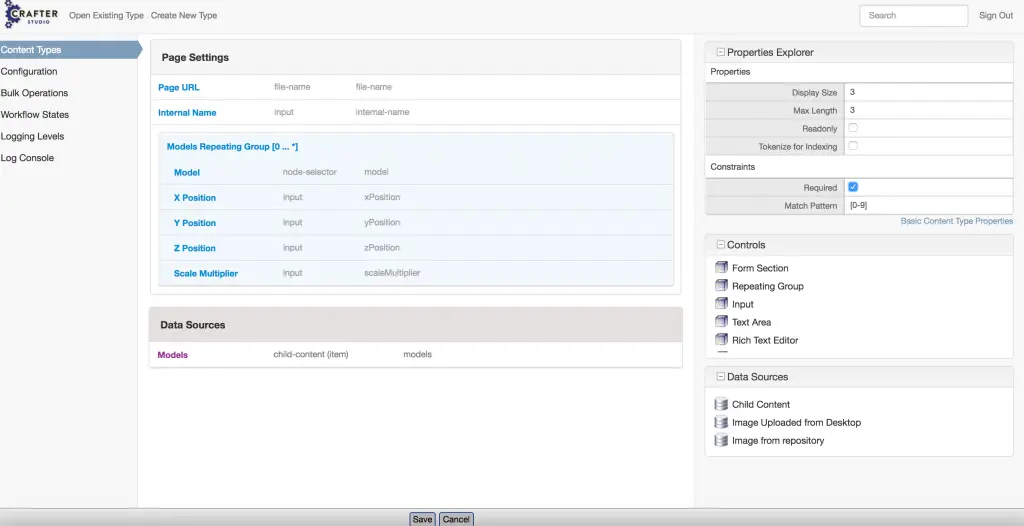Screen dimensions: 1024x526
Task: Collapse the Data Sources panel
Action: coord(720,377)
